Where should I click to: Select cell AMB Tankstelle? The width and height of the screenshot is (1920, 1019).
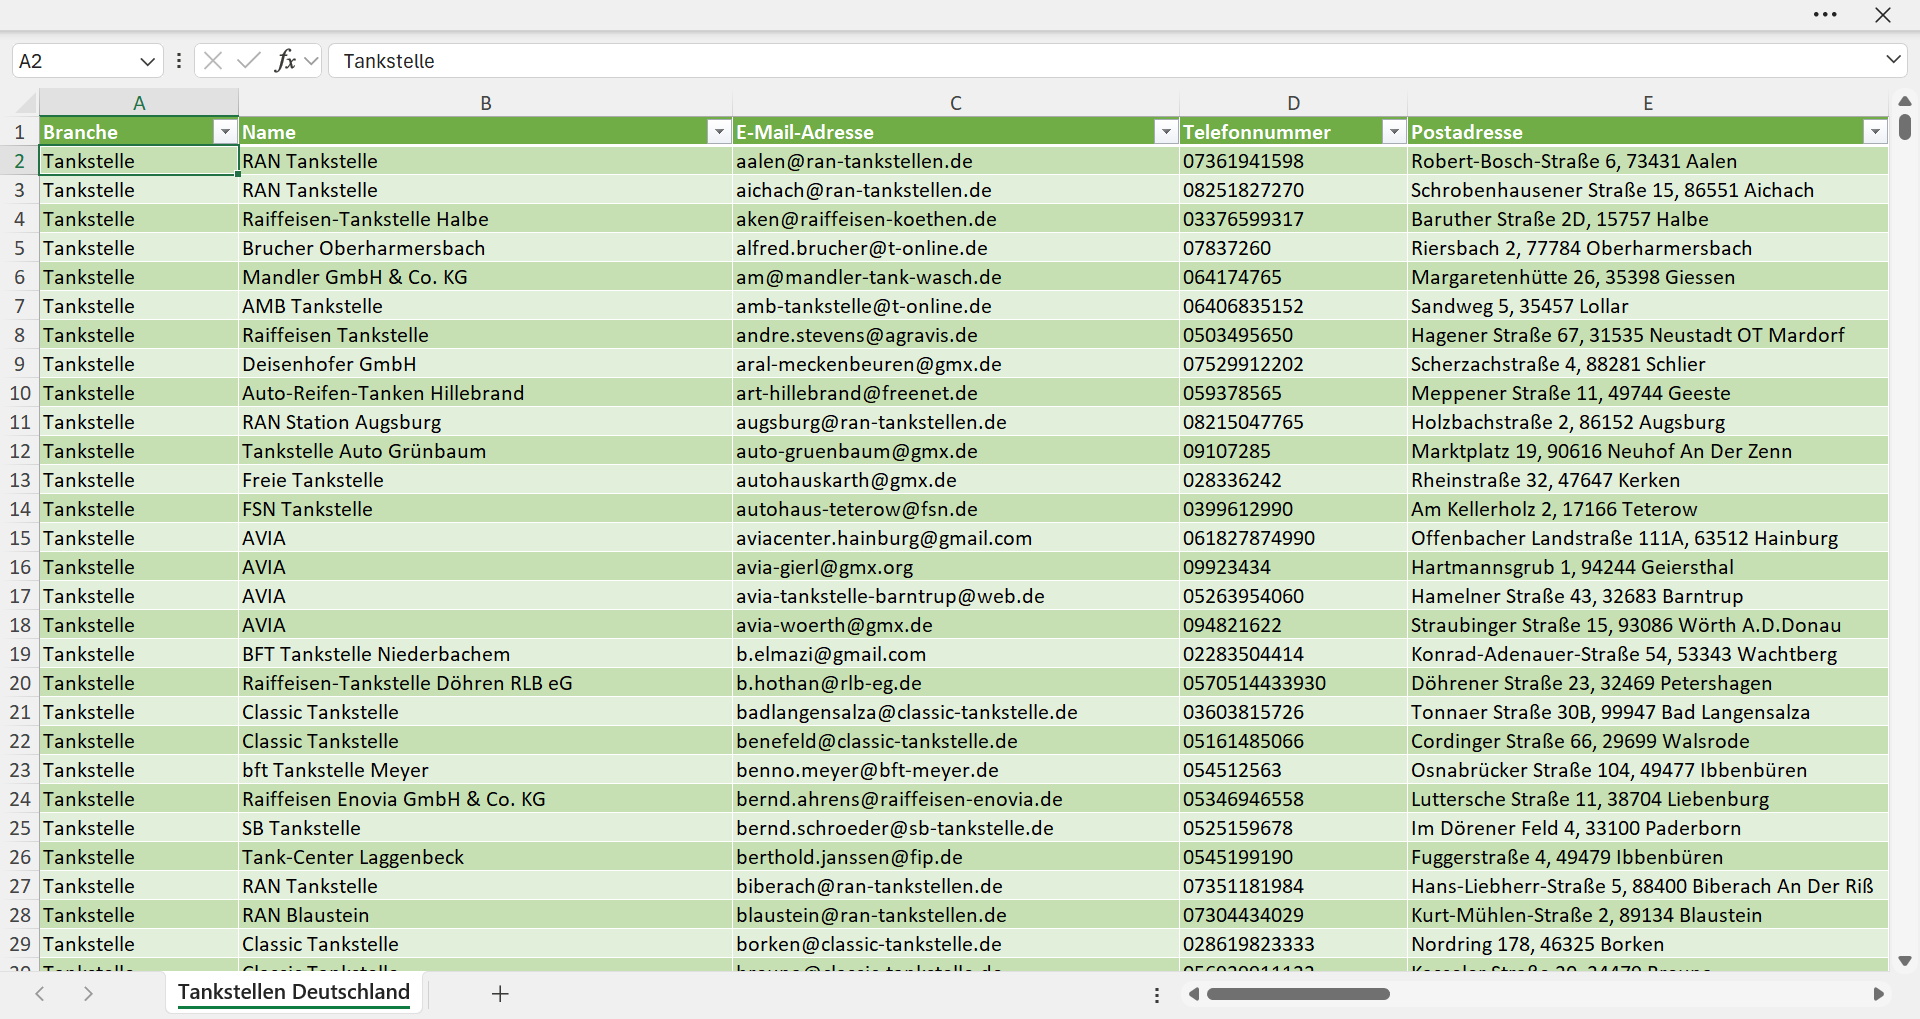tap(486, 306)
